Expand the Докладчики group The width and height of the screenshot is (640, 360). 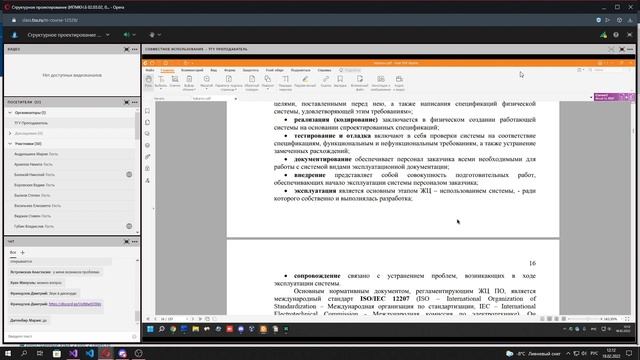click(x=10, y=133)
